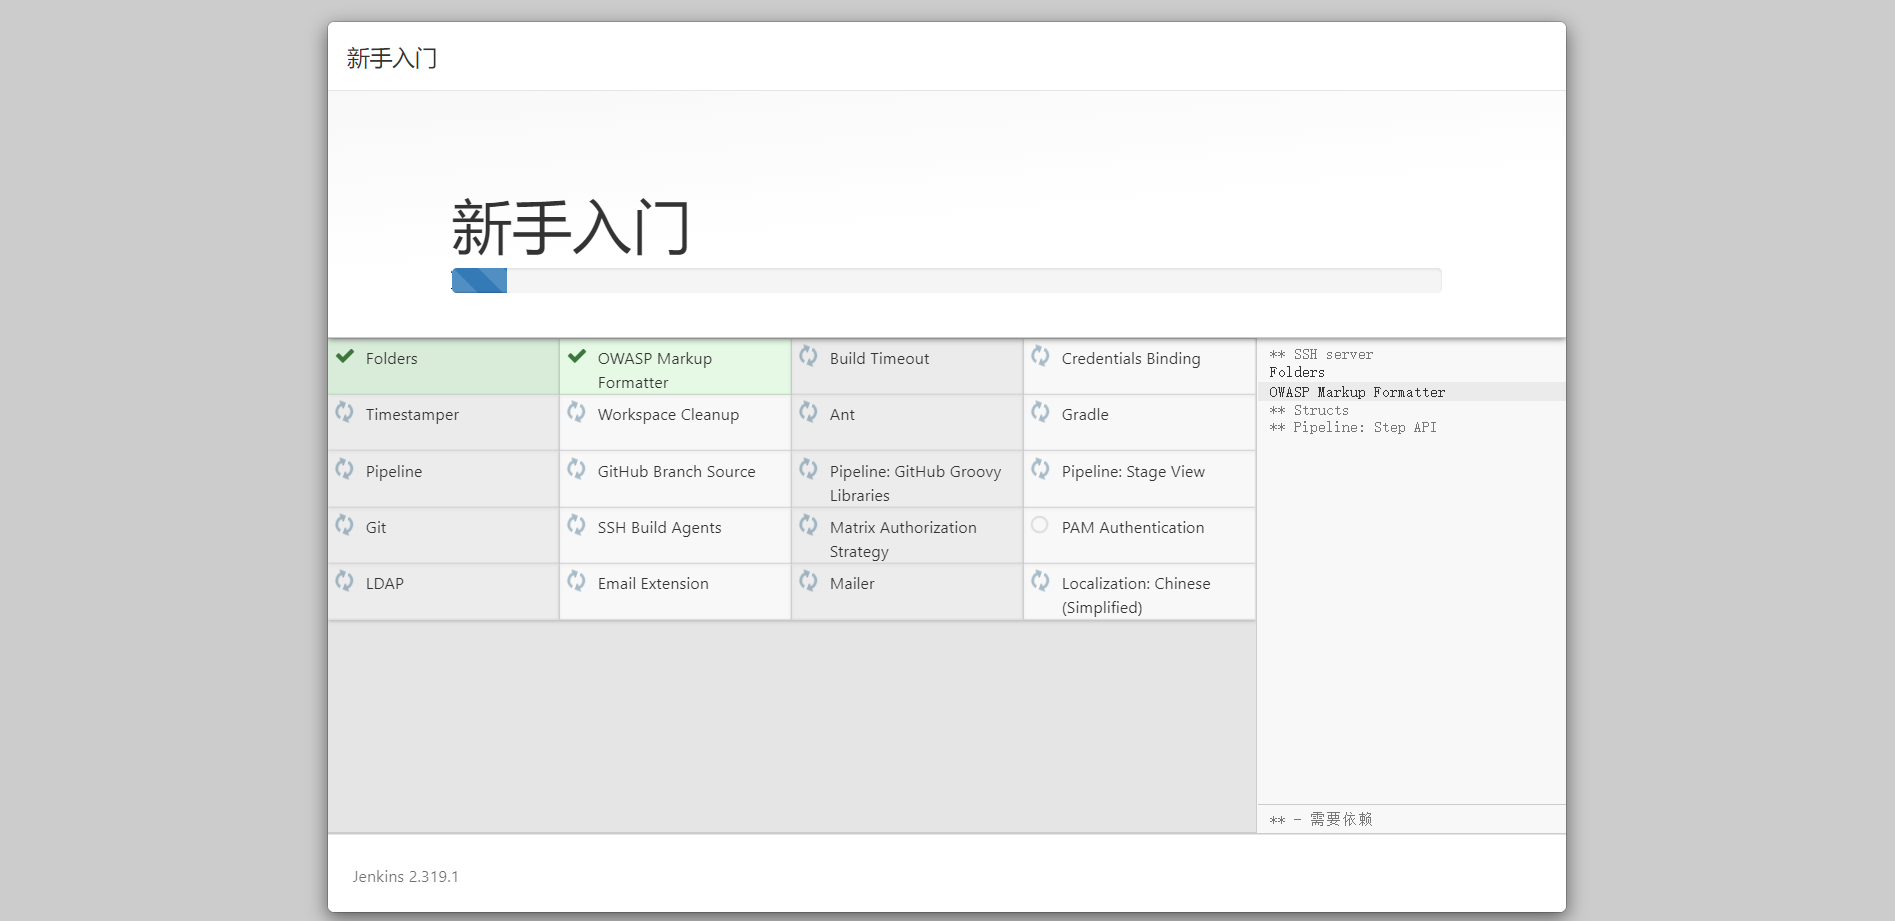This screenshot has width=1895, height=921.
Task: Click the '** SSH server' log line
Action: pos(1321,354)
